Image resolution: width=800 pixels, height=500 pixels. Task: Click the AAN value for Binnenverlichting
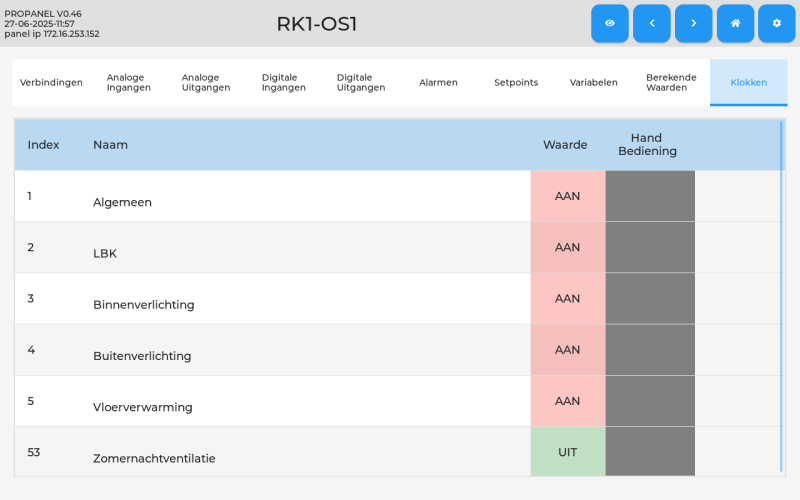tap(568, 298)
